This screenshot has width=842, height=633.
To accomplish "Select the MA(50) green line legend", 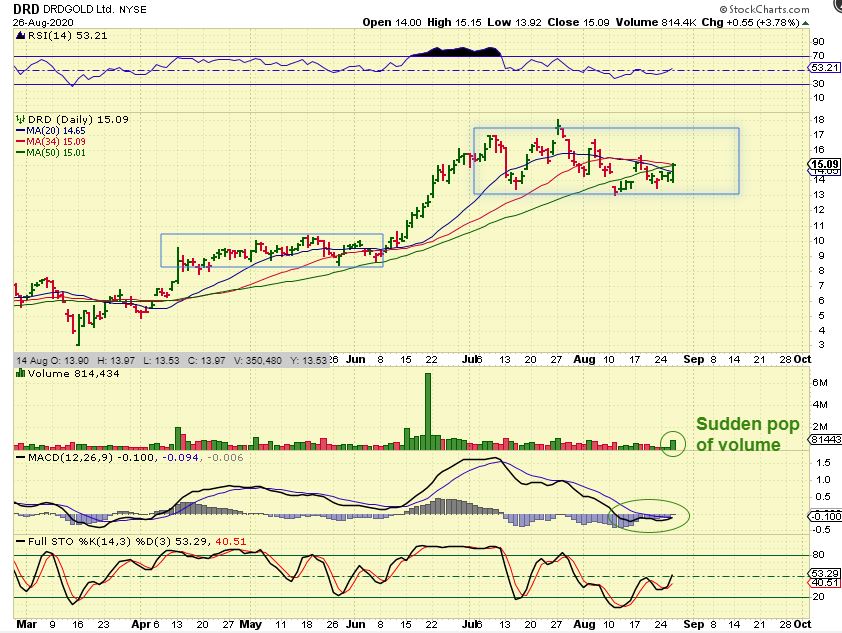I will (x=51, y=152).
